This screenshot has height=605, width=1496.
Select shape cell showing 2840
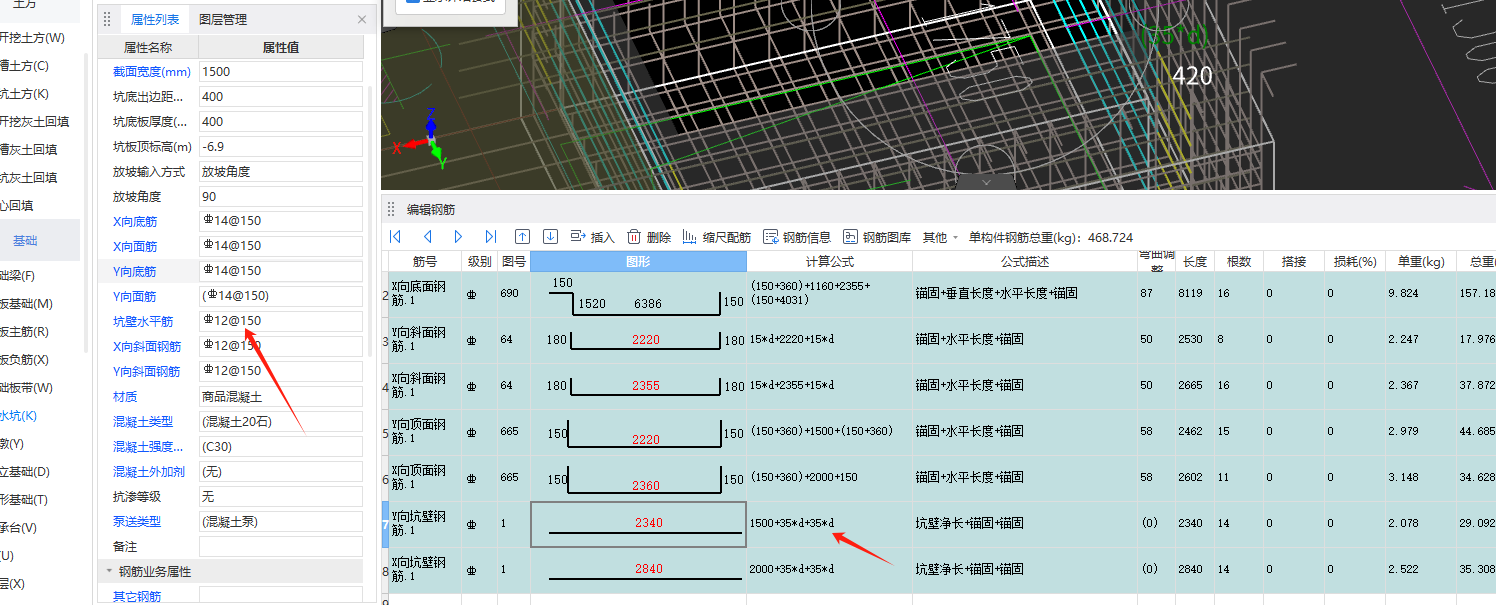[638, 569]
